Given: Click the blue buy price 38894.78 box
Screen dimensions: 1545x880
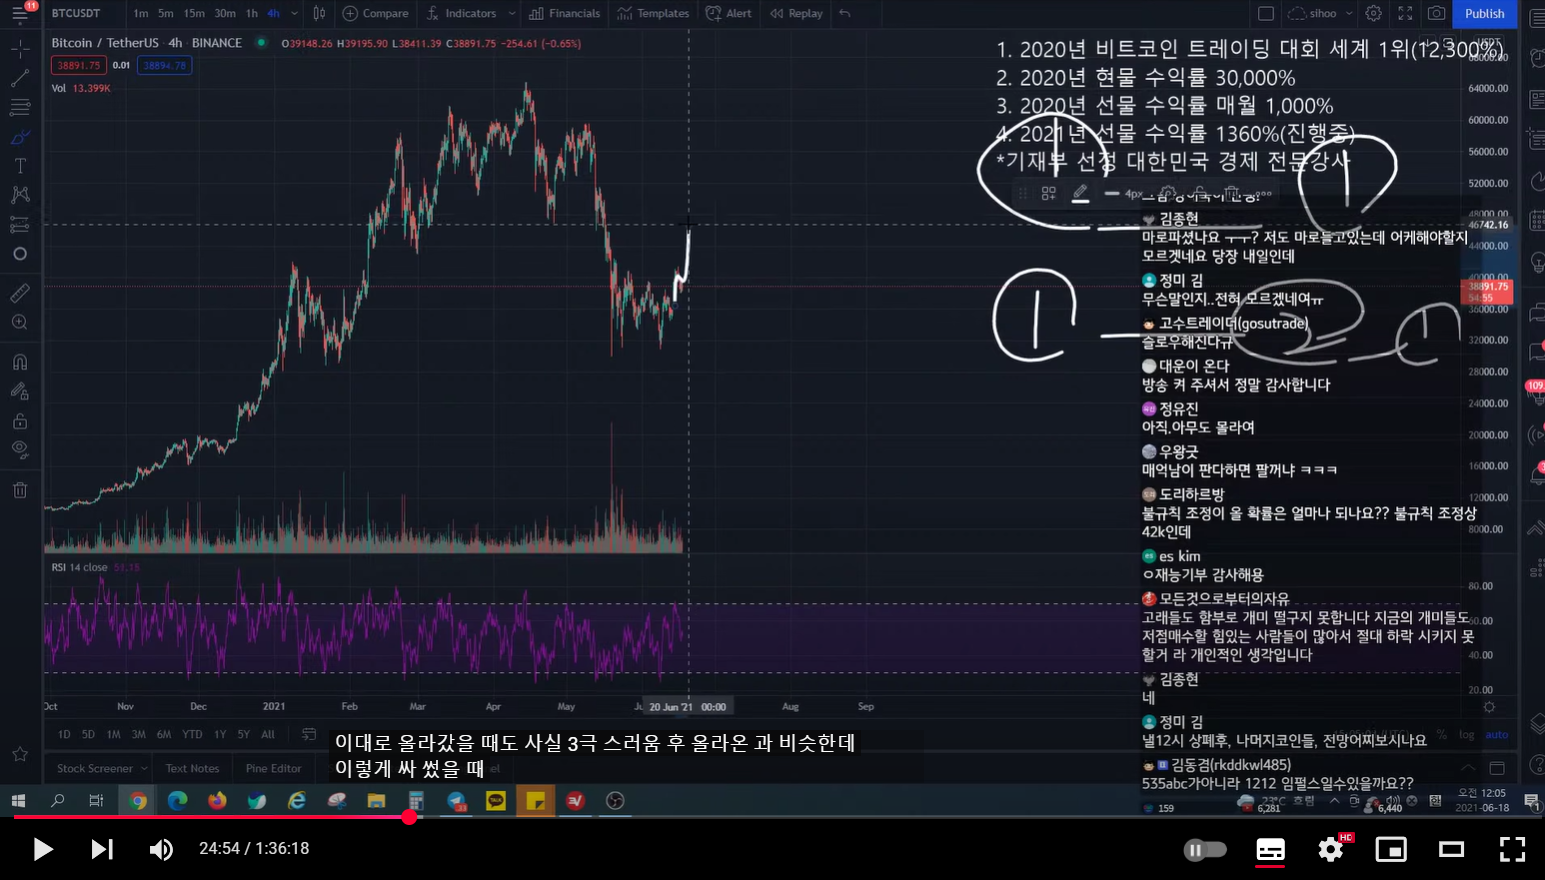Looking at the screenshot, I should point(164,65).
